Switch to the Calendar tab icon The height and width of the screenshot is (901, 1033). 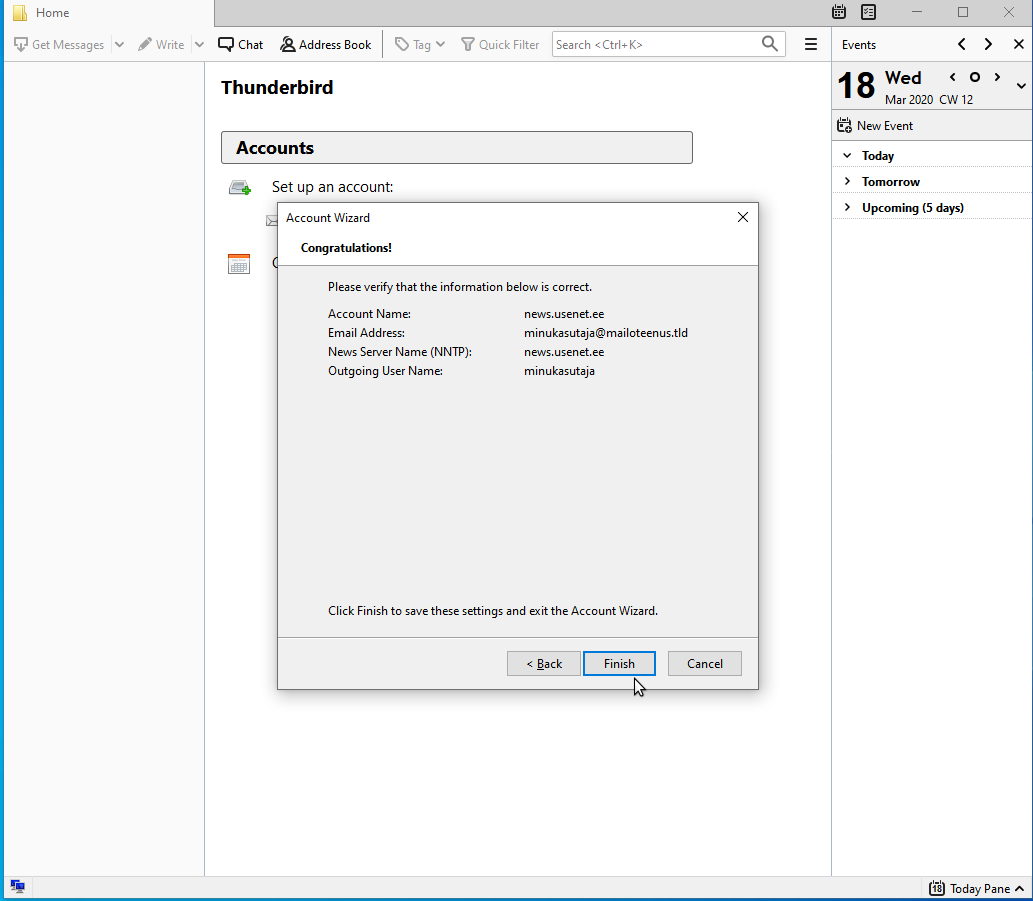840,12
